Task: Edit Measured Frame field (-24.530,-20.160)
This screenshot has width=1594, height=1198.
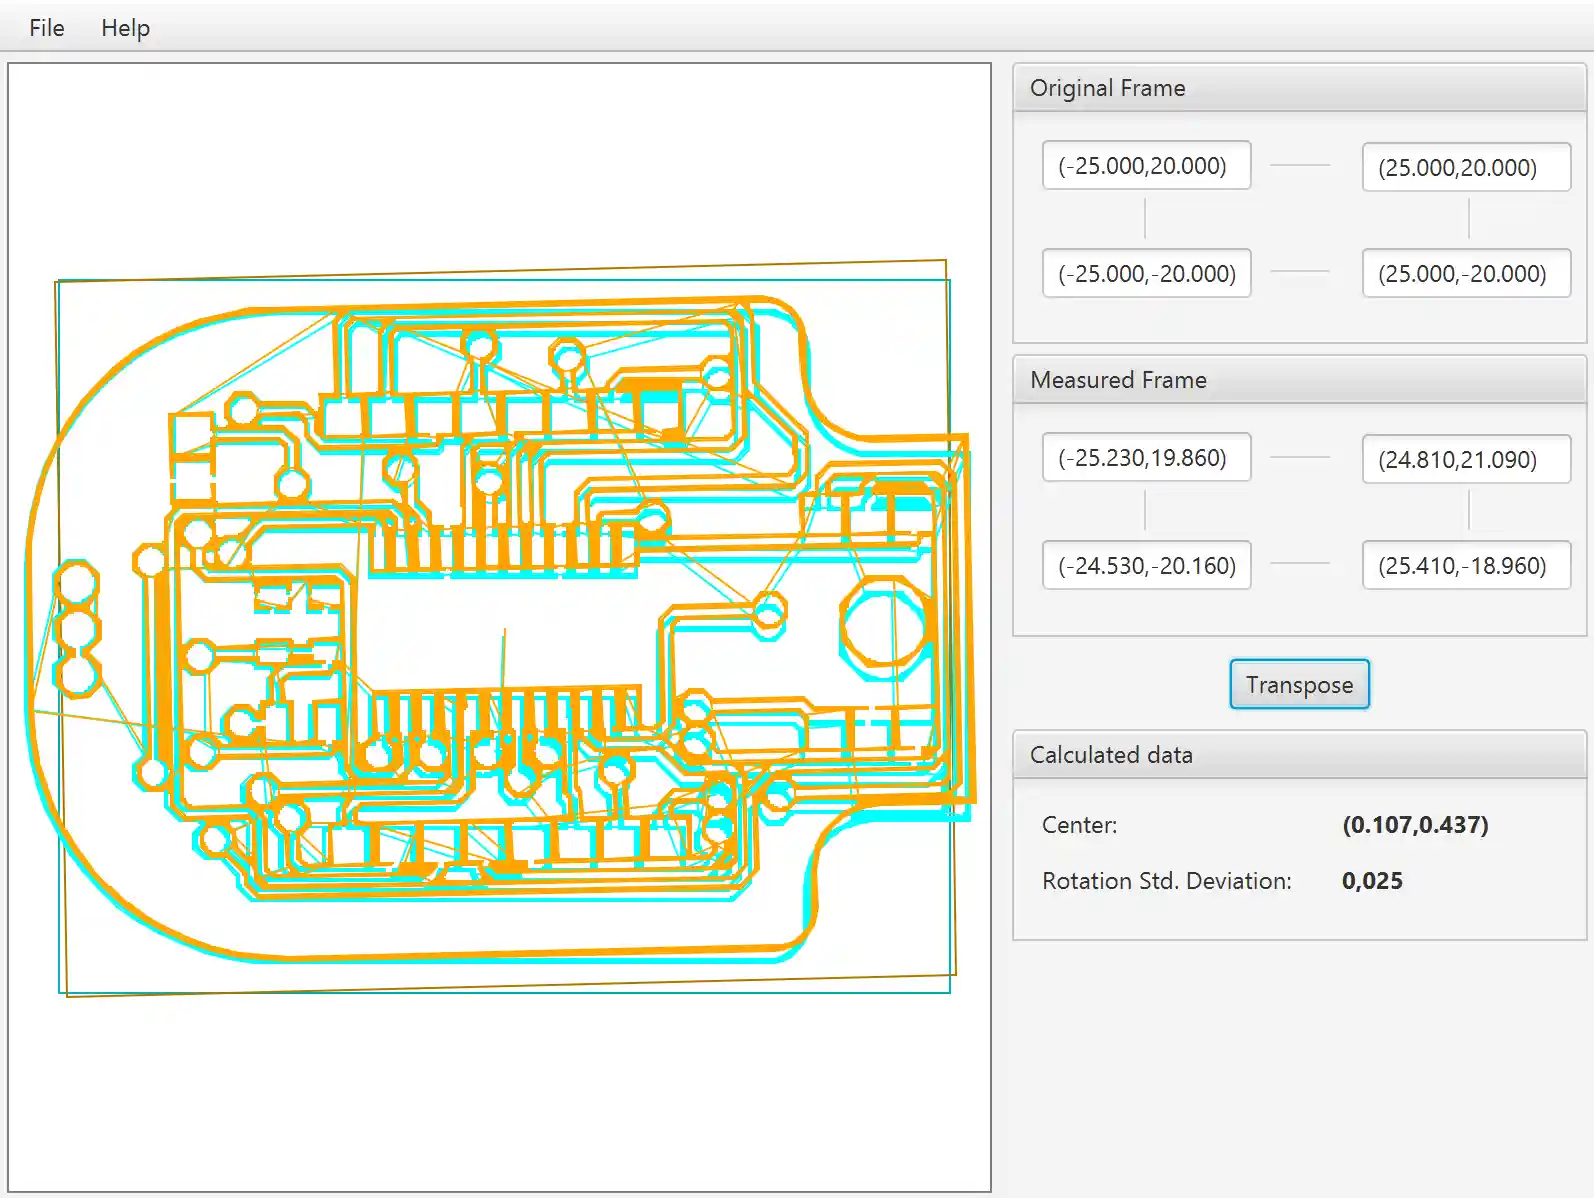Action: click(x=1146, y=566)
